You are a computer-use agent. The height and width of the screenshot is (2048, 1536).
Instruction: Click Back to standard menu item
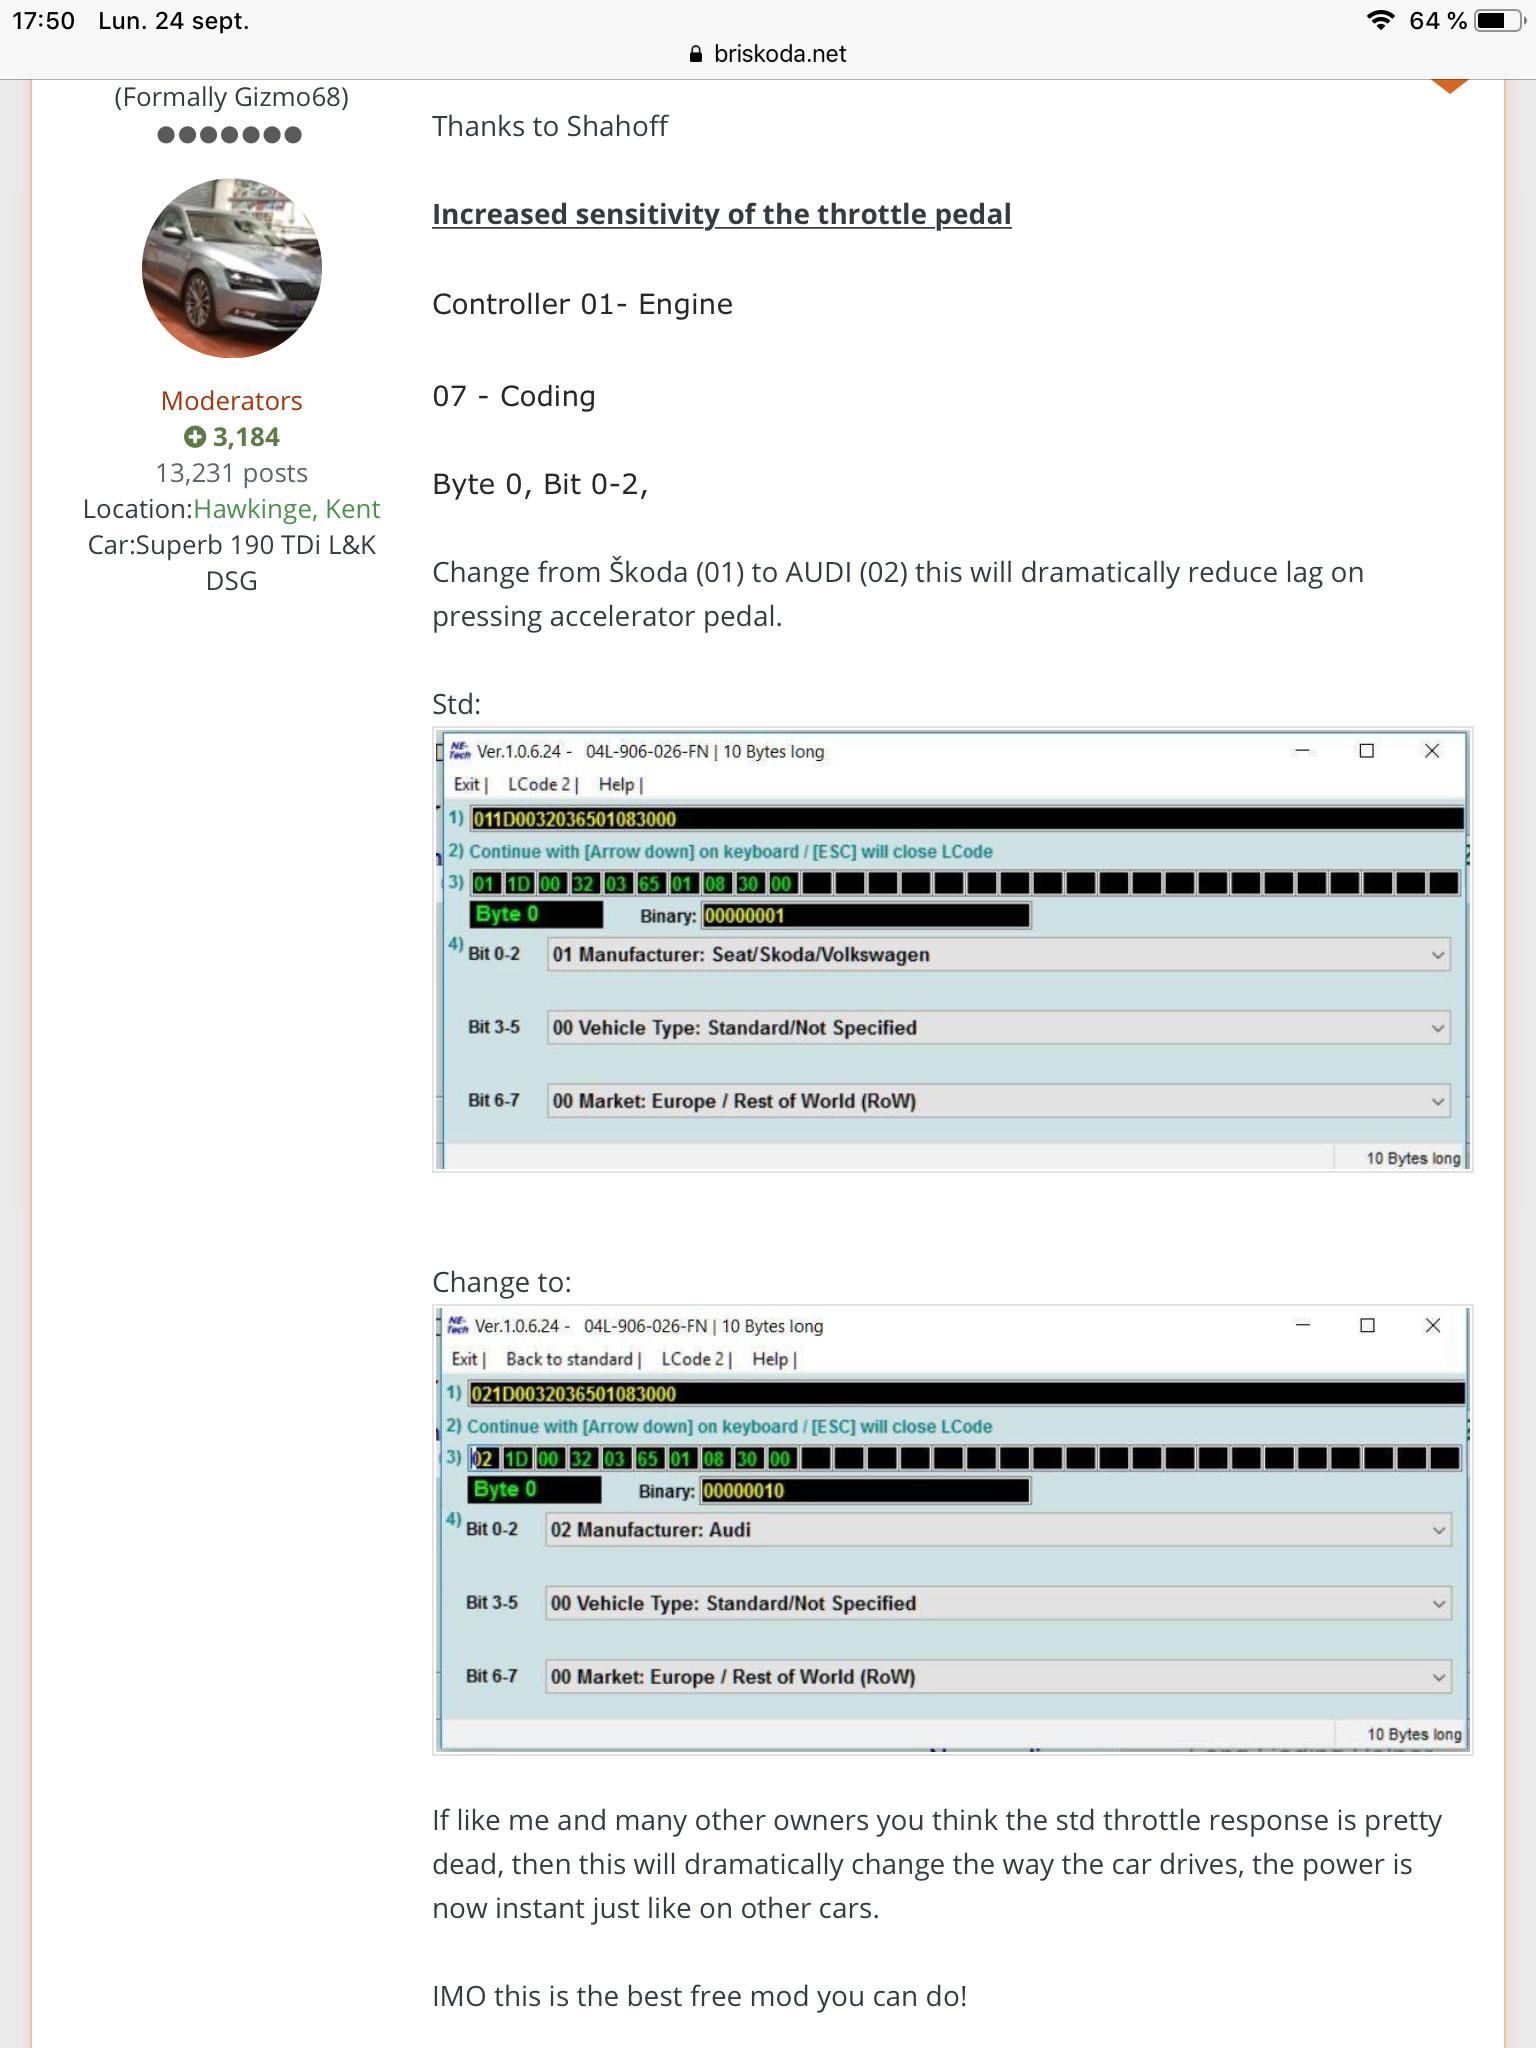[569, 1359]
